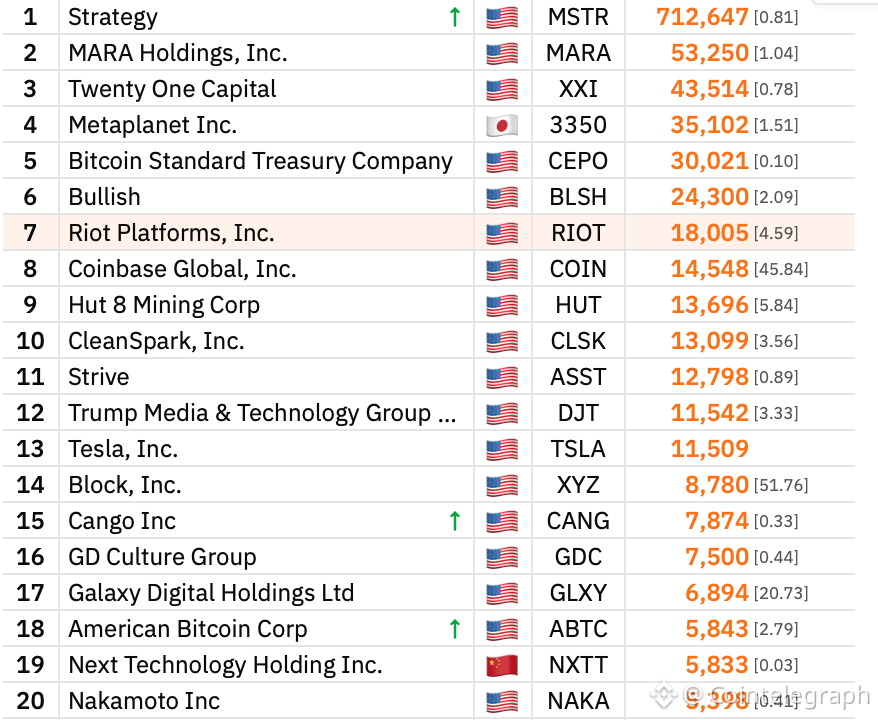Click the green up arrow next to Strategy
This screenshot has width=878, height=720.
coord(455,17)
